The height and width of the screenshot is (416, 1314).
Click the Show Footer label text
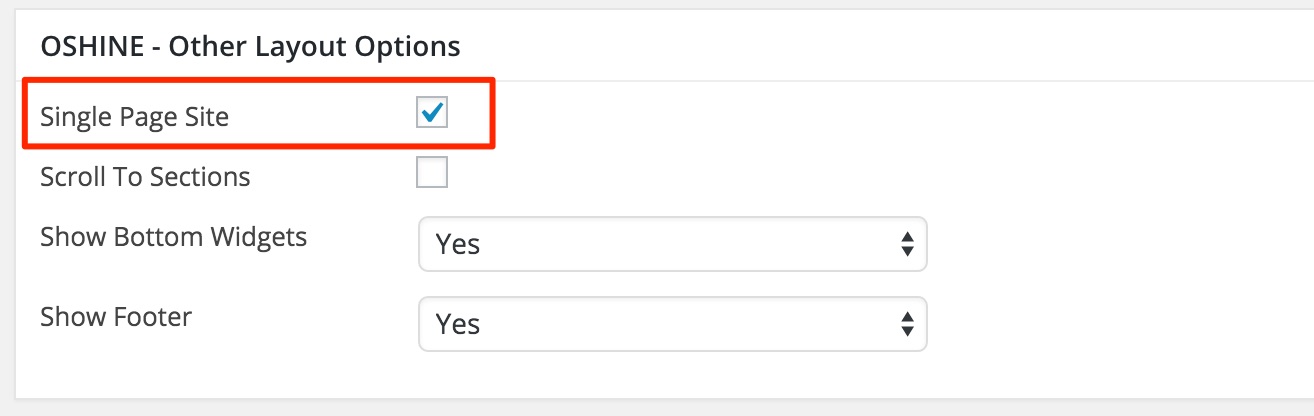click(116, 318)
